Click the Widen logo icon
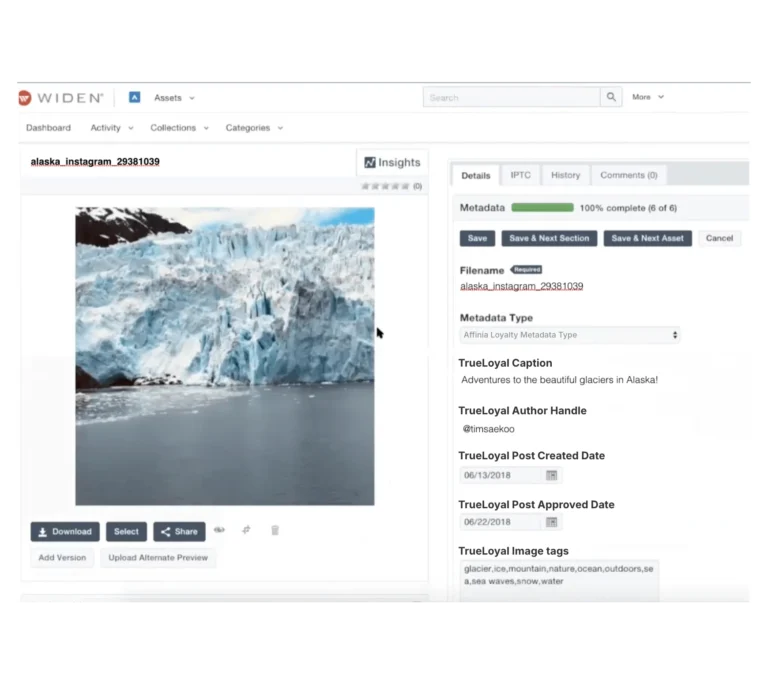Screen dimensions: 768x683 (25, 98)
